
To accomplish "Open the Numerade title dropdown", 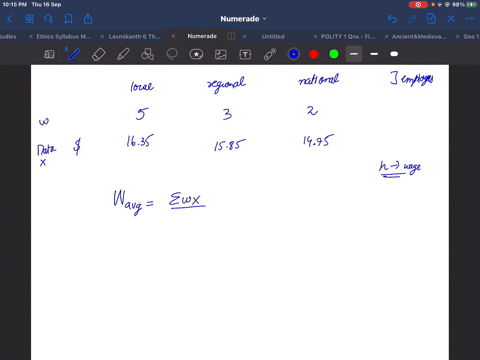I will (x=243, y=19).
